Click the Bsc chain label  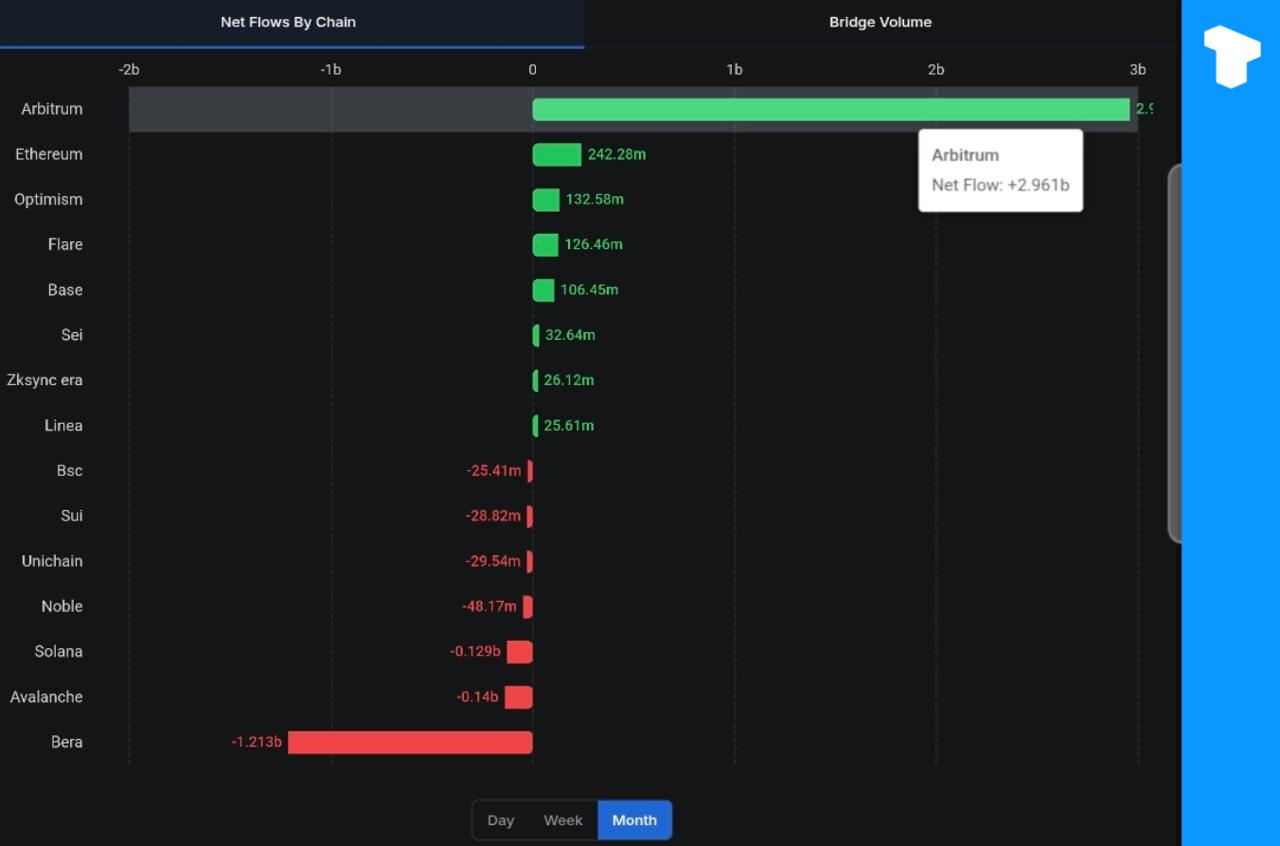(x=70, y=470)
